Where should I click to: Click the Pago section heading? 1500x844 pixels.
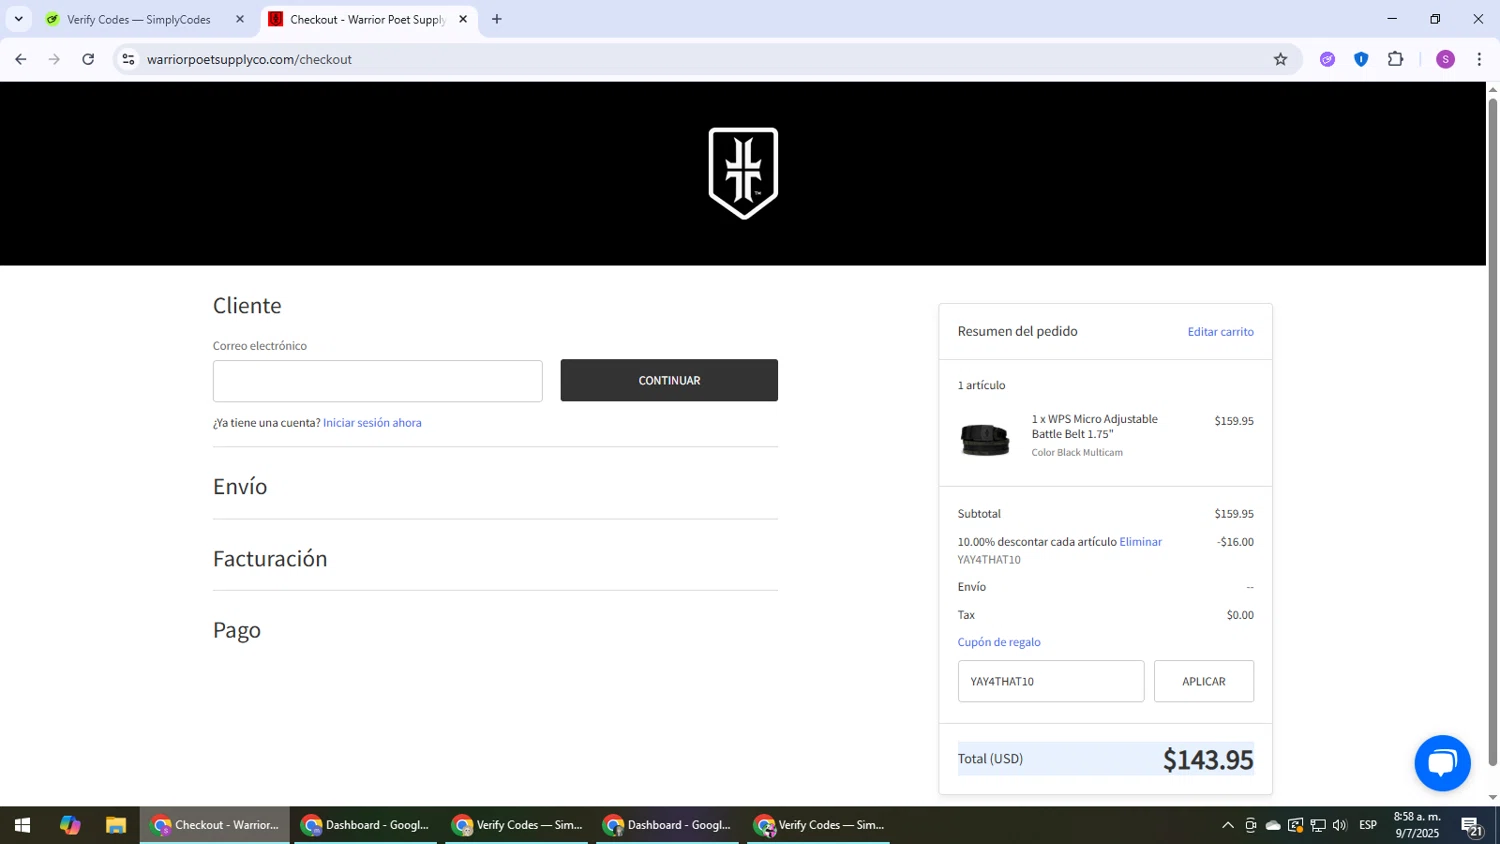[x=237, y=630]
